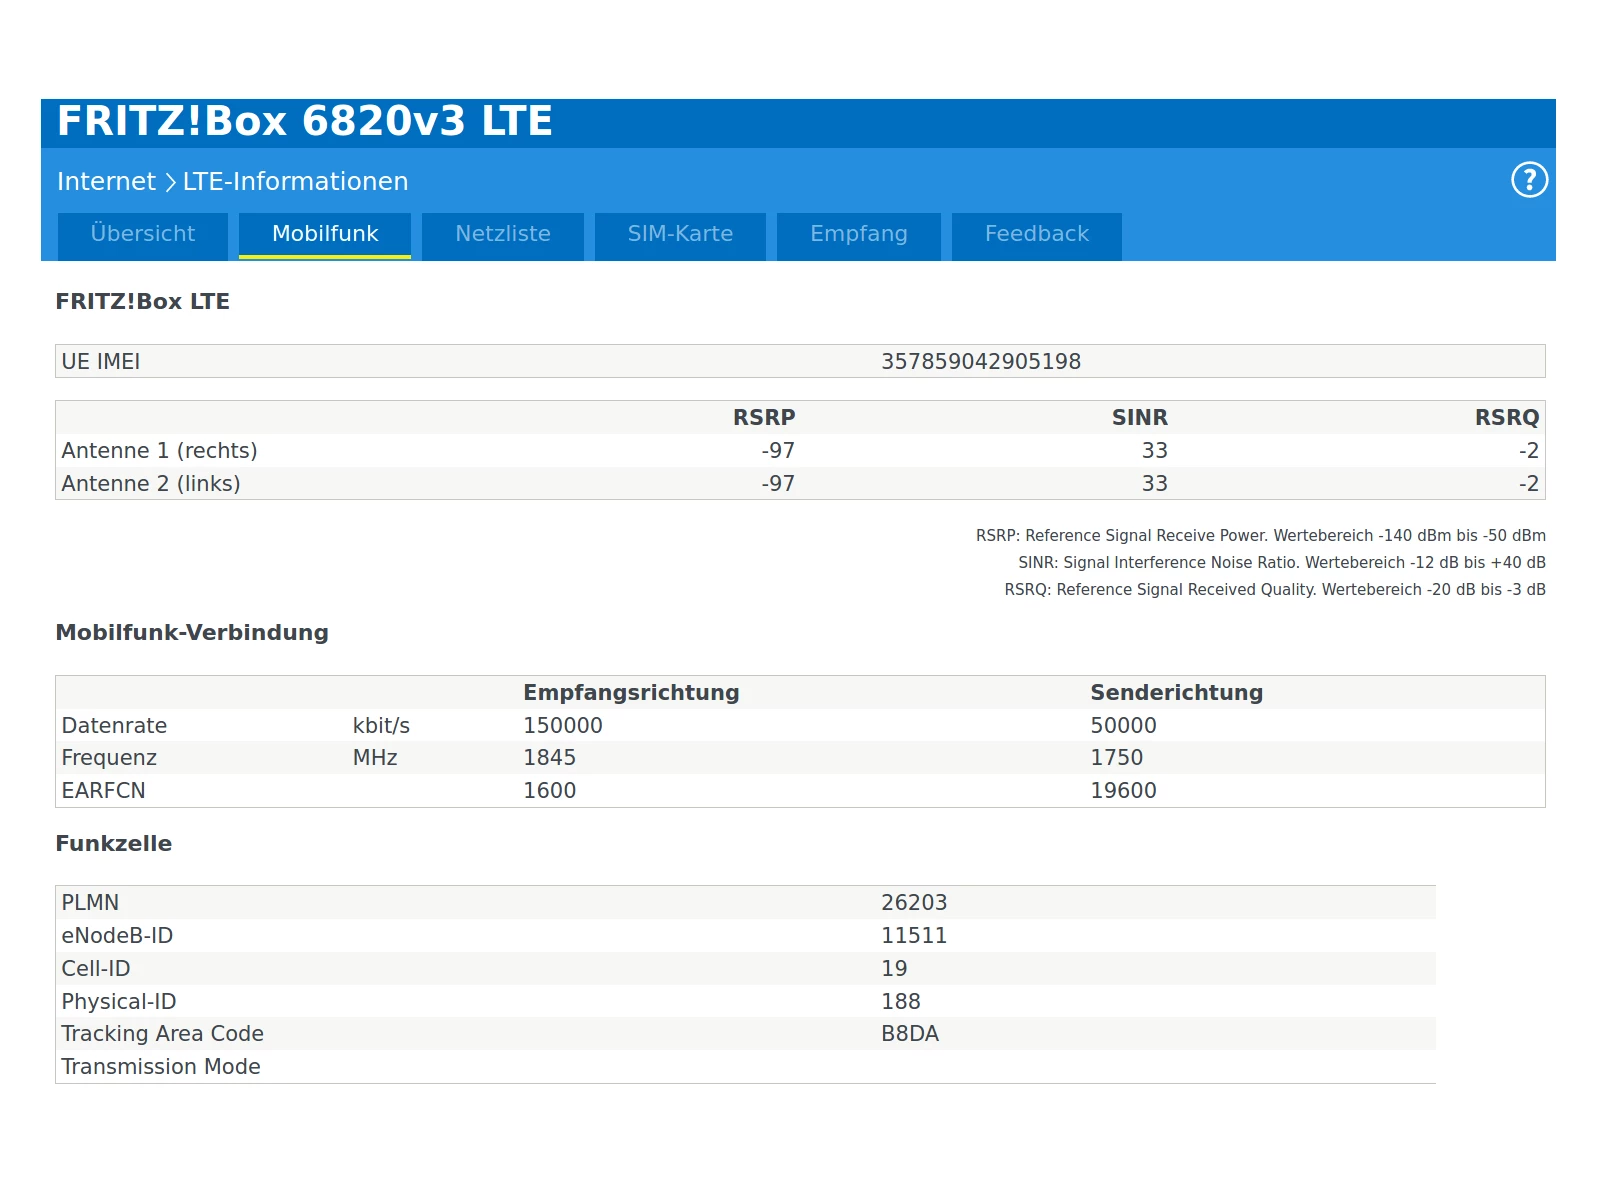Select the Mobilfunk tab
The width and height of the screenshot is (1600, 1200).
click(x=325, y=236)
